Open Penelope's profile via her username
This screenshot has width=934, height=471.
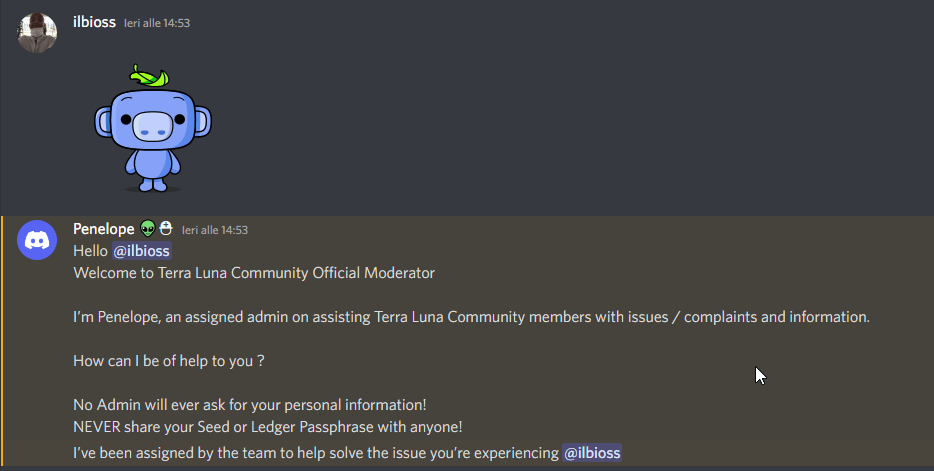click(x=104, y=228)
